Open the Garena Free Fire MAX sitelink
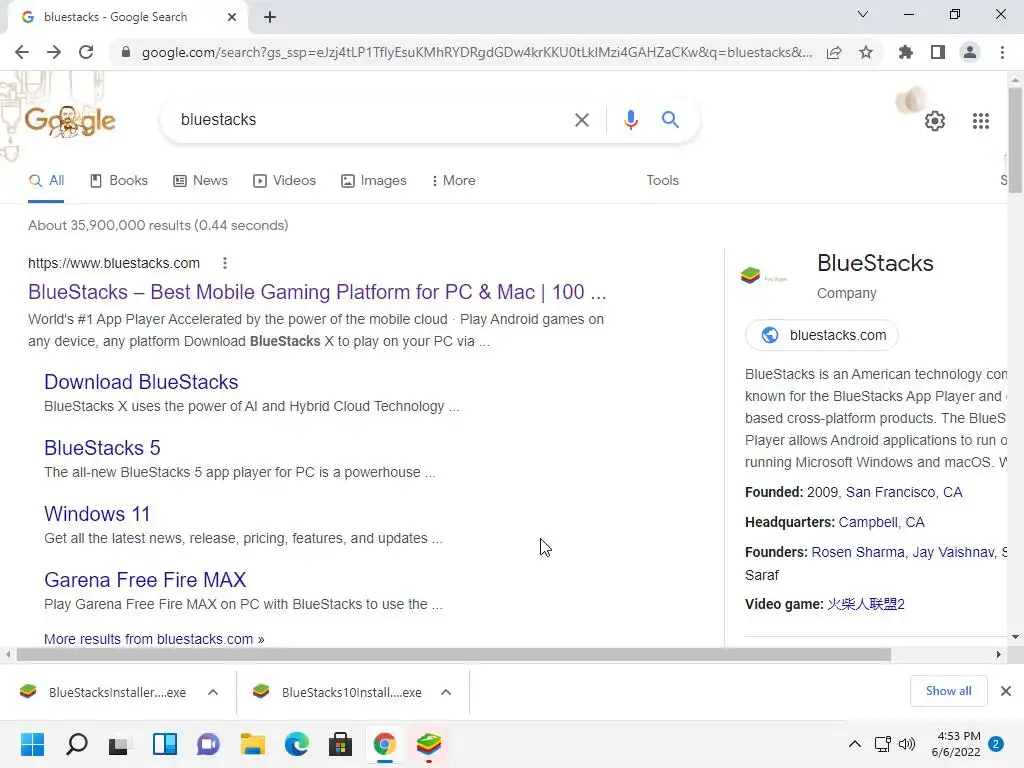This screenshot has height=768, width=1024. click(x=145, y=580)
